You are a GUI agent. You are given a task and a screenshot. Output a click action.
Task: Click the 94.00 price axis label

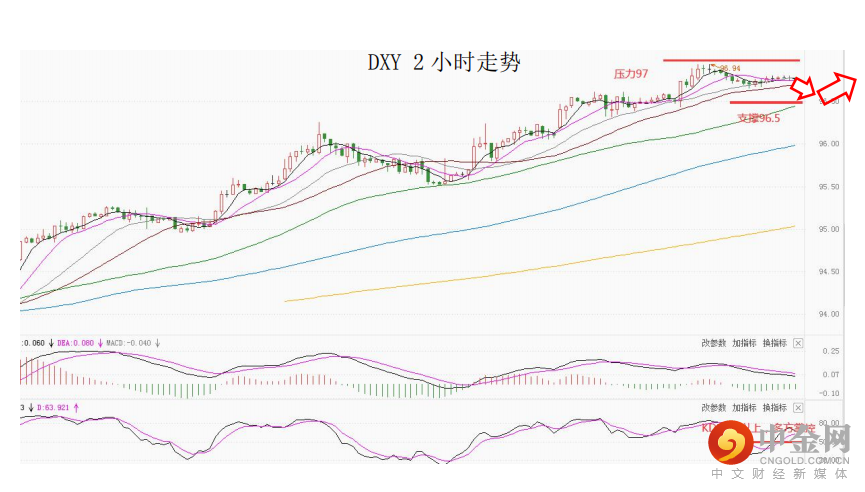coord(828,314)
